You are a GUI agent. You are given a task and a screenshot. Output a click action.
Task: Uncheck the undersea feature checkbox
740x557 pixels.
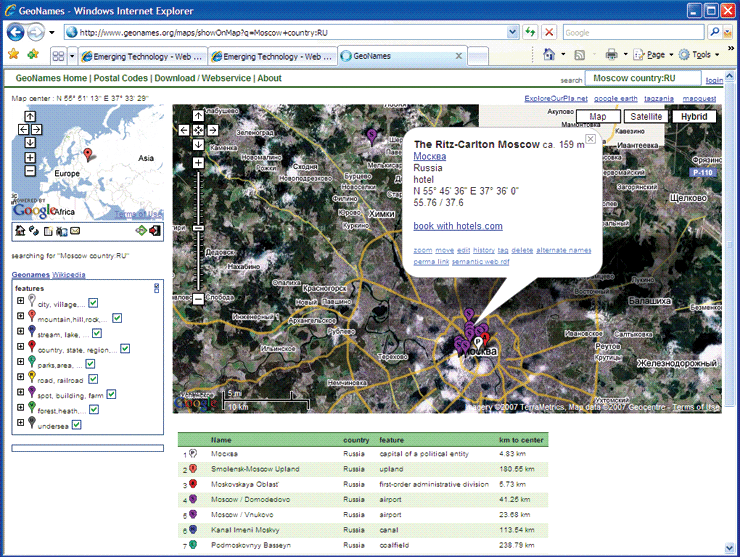[x=76, y=425]
